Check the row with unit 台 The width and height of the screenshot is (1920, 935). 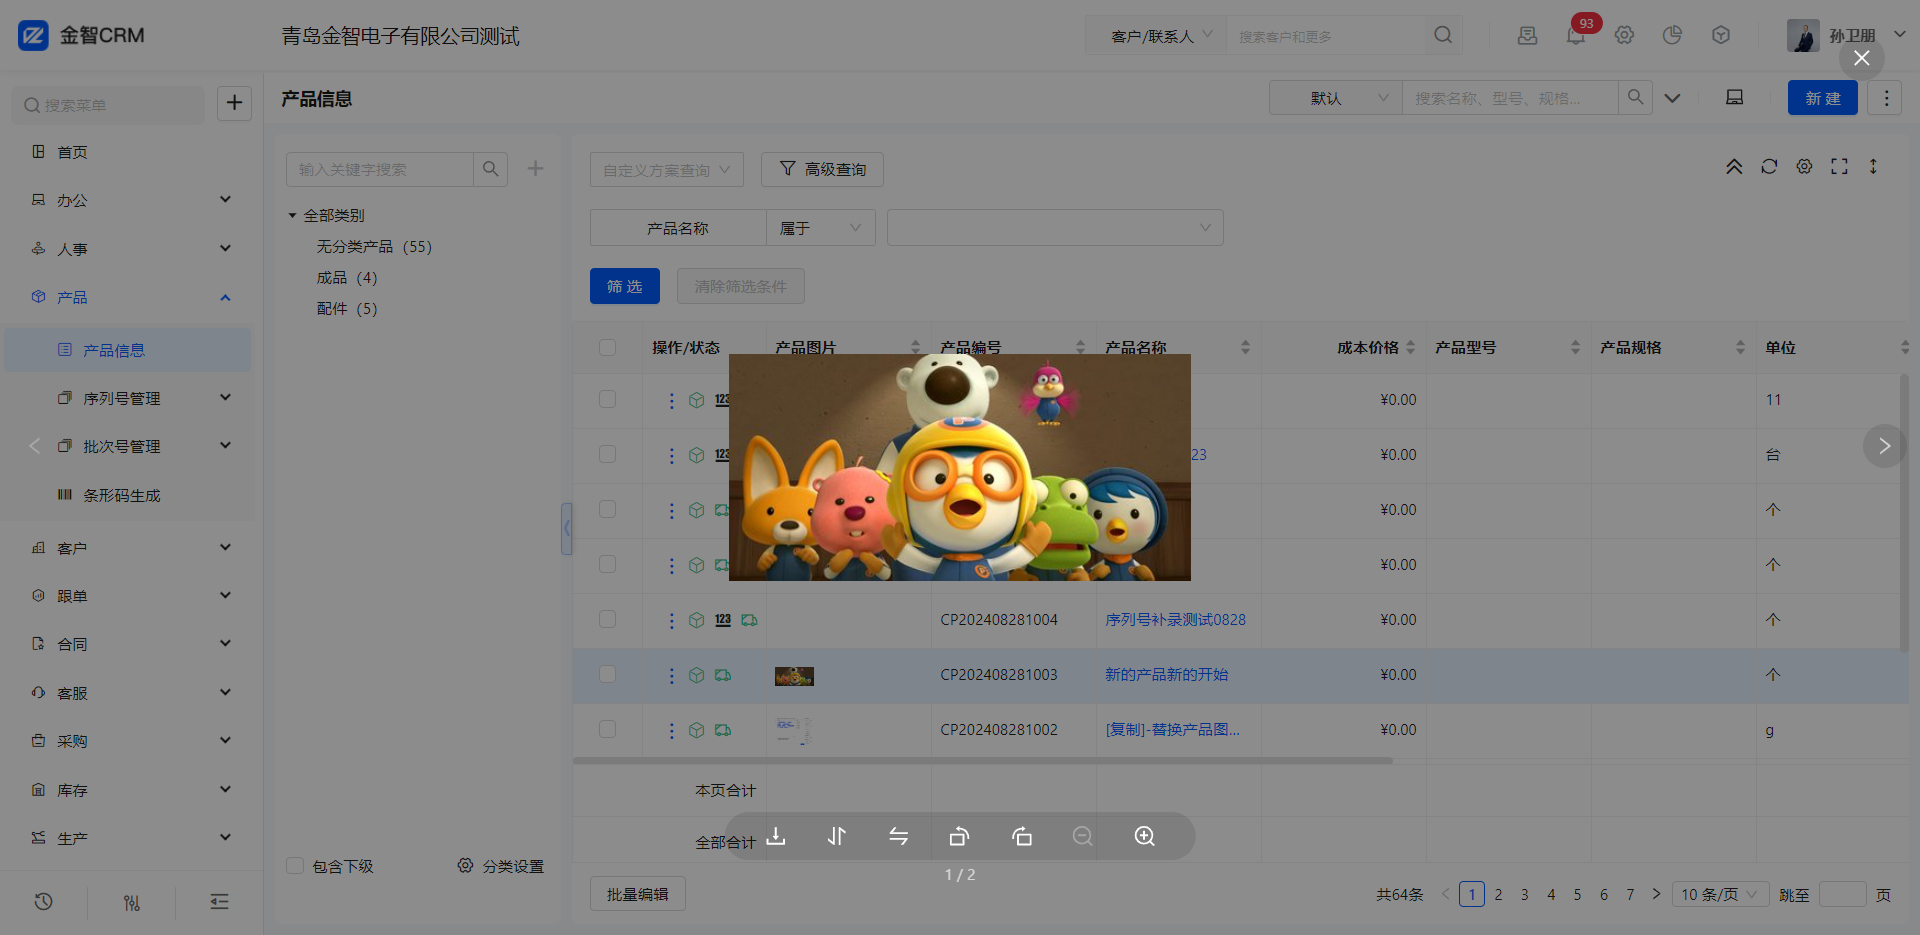point(607,454)
